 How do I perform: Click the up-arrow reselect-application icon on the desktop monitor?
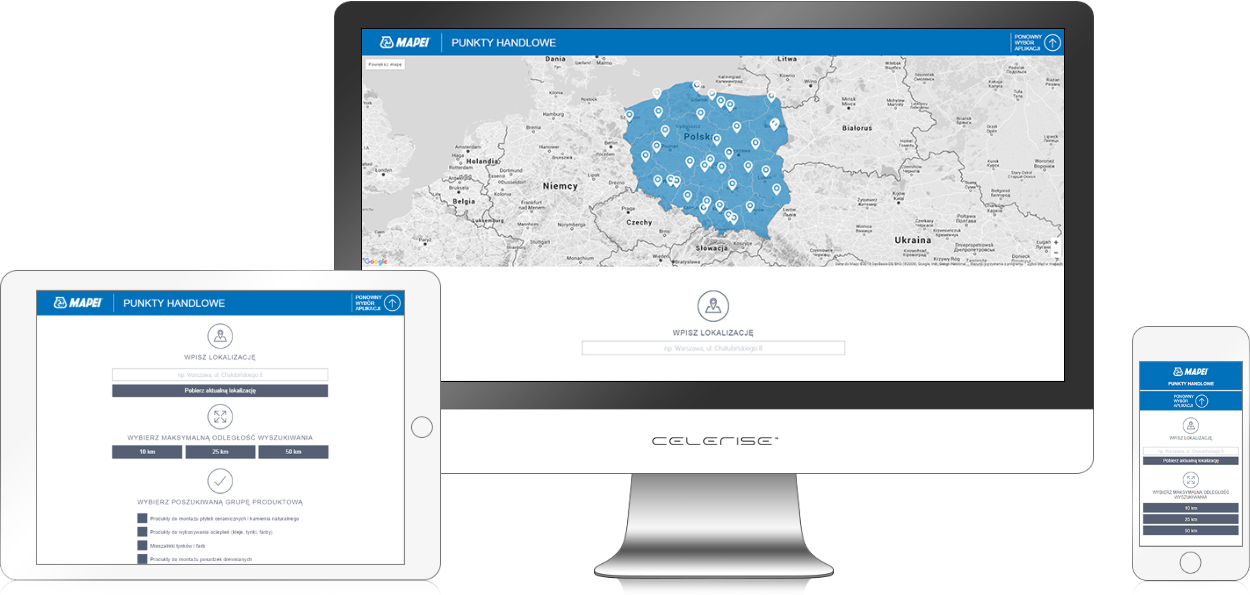(1052, 42)
